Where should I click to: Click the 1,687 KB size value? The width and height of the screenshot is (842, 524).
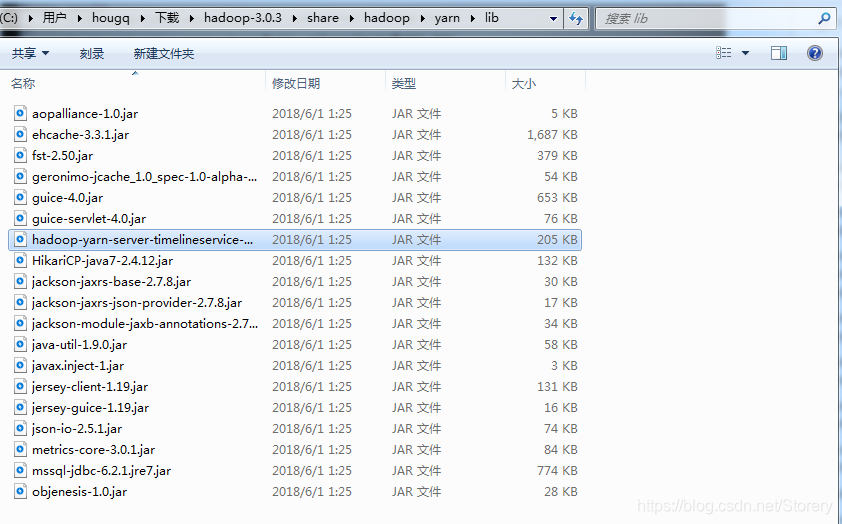coord(552,134)
